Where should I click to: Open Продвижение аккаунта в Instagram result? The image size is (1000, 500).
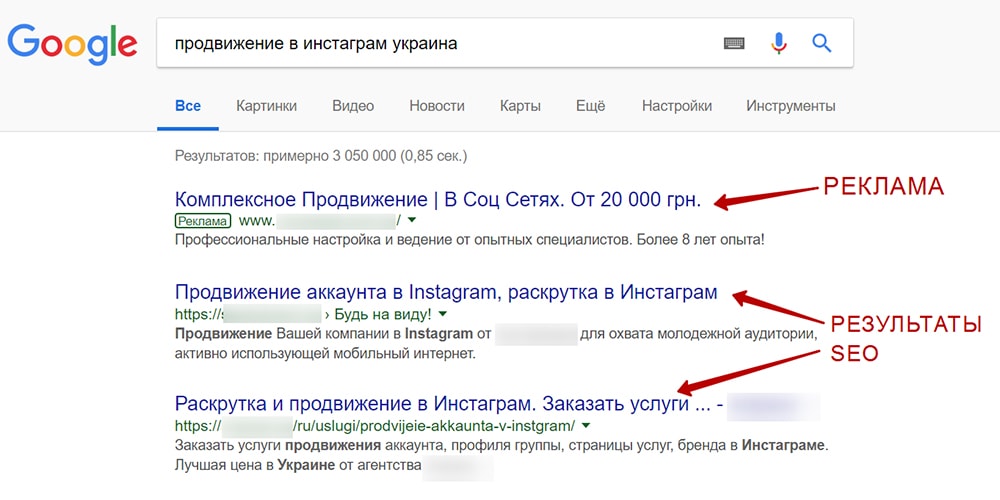(446, 292)
